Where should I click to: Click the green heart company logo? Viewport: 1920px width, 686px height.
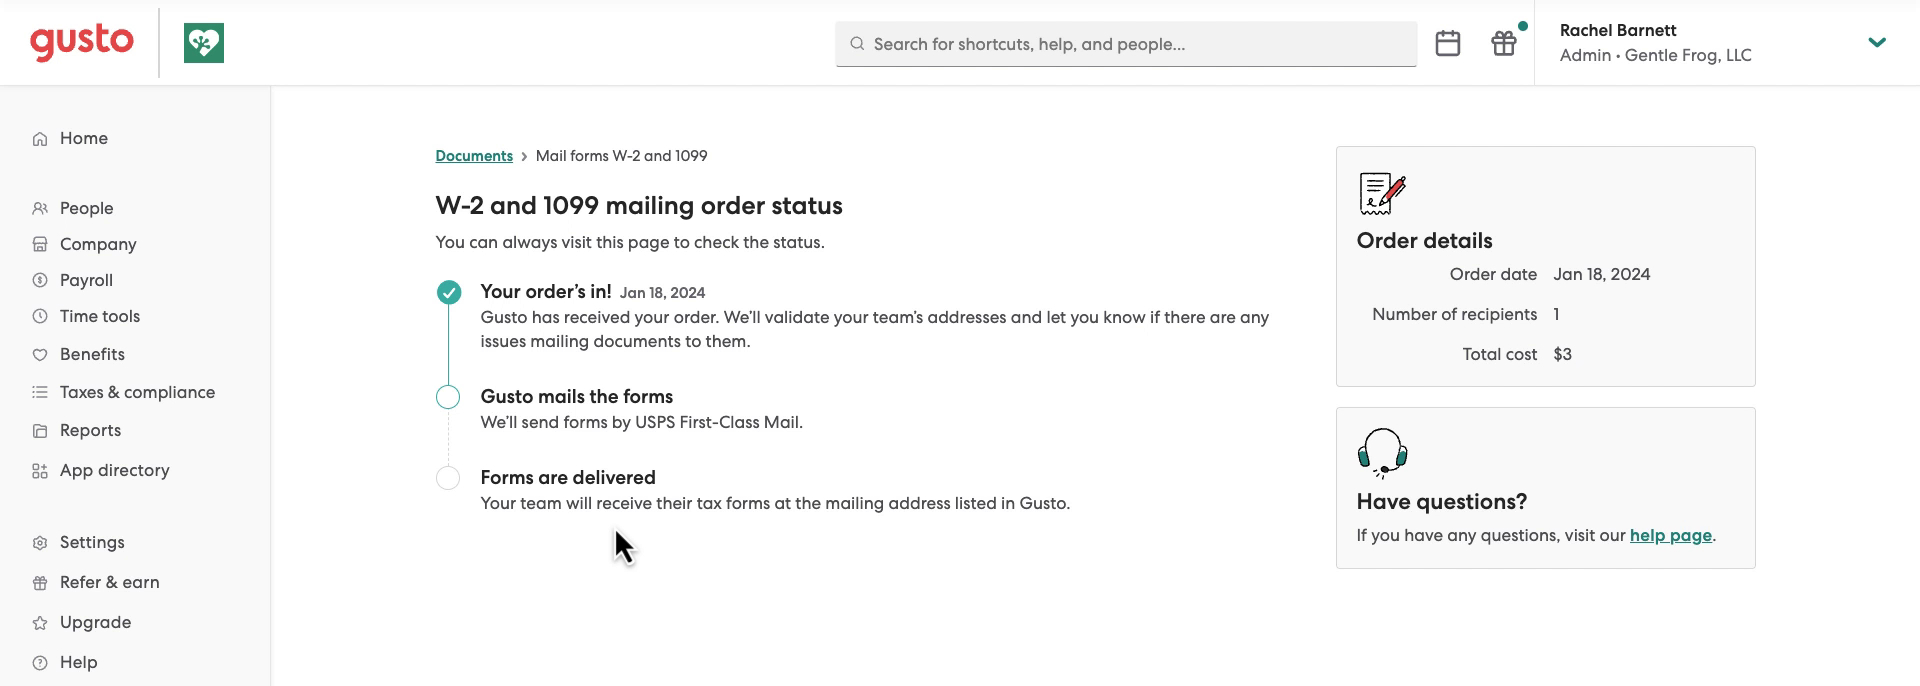tap(204, 43)
